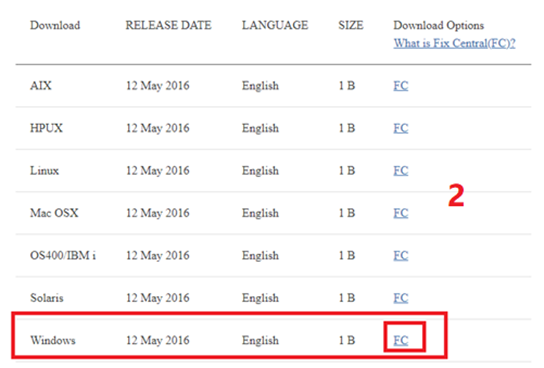The width and height of the screenshot is (544, 368).
Task: Click the FC link for Mac OSX
Action: coord(401,213)
